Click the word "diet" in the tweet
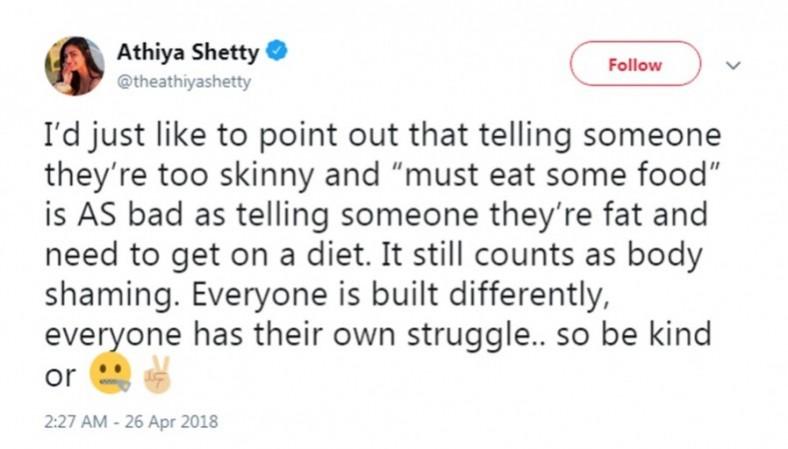The width and height of the screenshot is (788, 449). [x=335, y=254]
